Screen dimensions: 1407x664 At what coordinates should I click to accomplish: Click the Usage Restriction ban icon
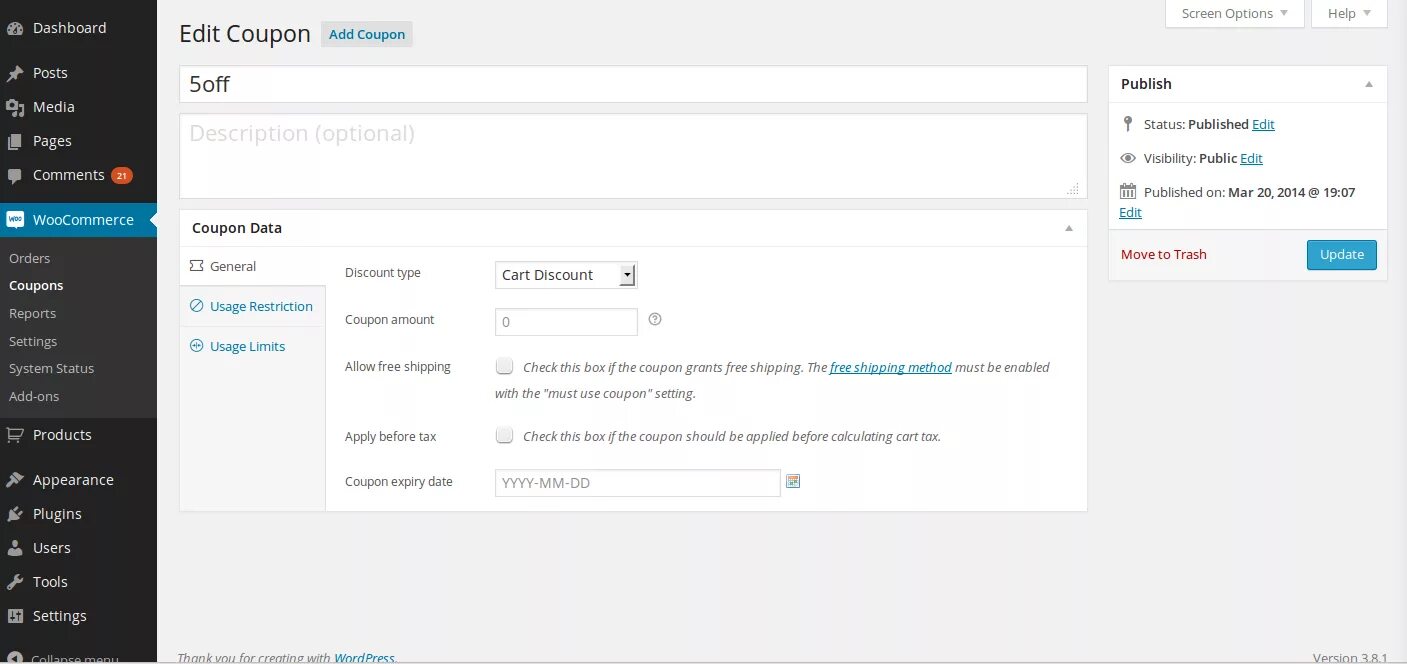click(x=196, y=306)
